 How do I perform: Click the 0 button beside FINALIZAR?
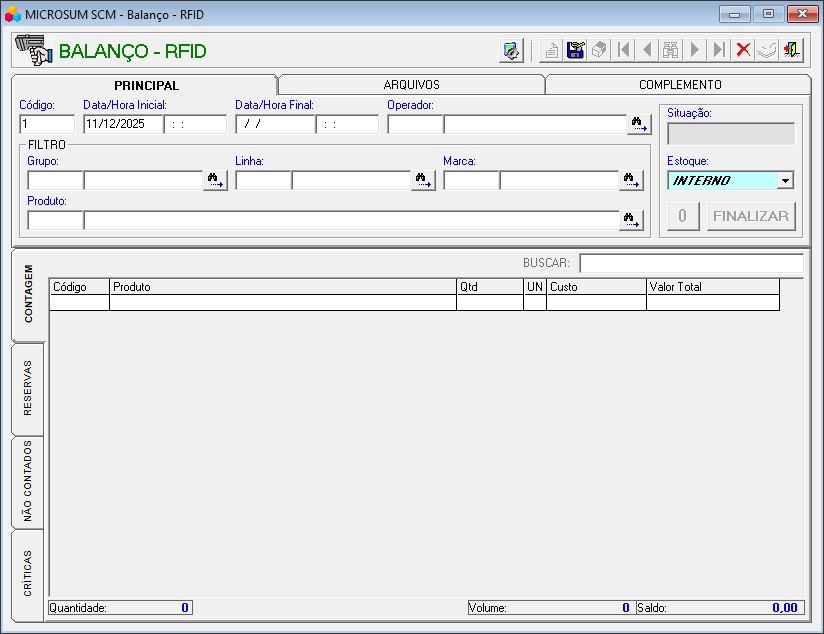click(x=683, y=216)
